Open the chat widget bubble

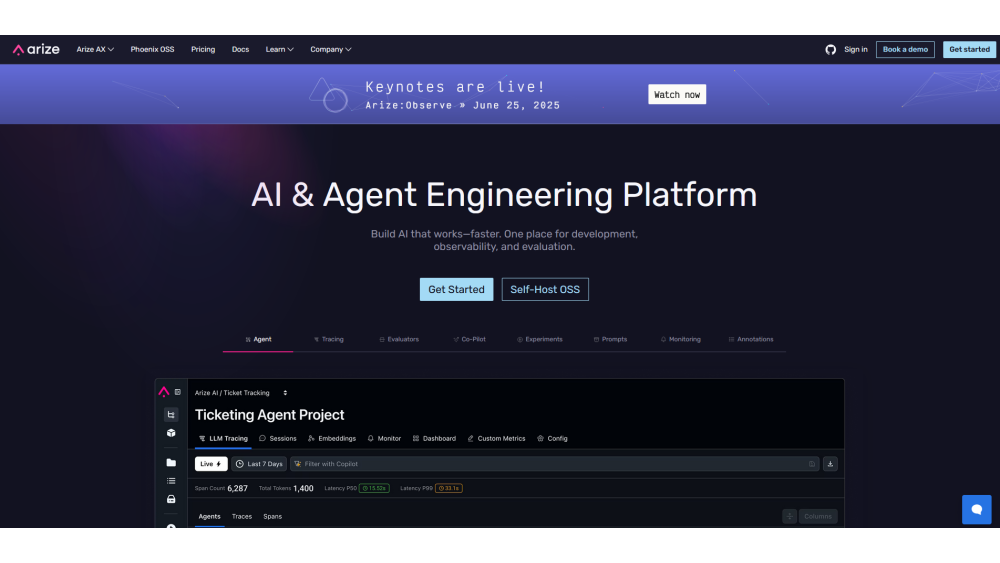coord(976,509)
